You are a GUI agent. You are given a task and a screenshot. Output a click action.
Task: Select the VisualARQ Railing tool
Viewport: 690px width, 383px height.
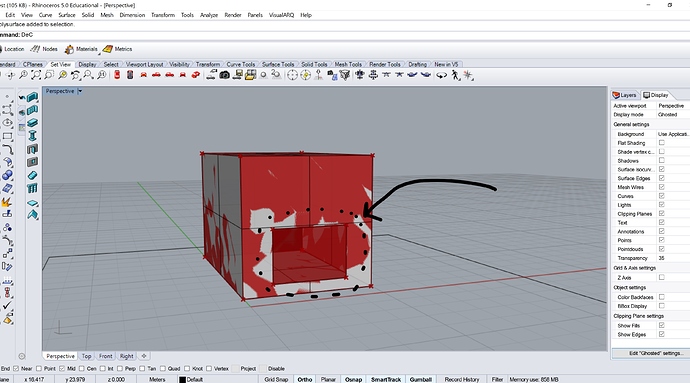tap(33, 188)
